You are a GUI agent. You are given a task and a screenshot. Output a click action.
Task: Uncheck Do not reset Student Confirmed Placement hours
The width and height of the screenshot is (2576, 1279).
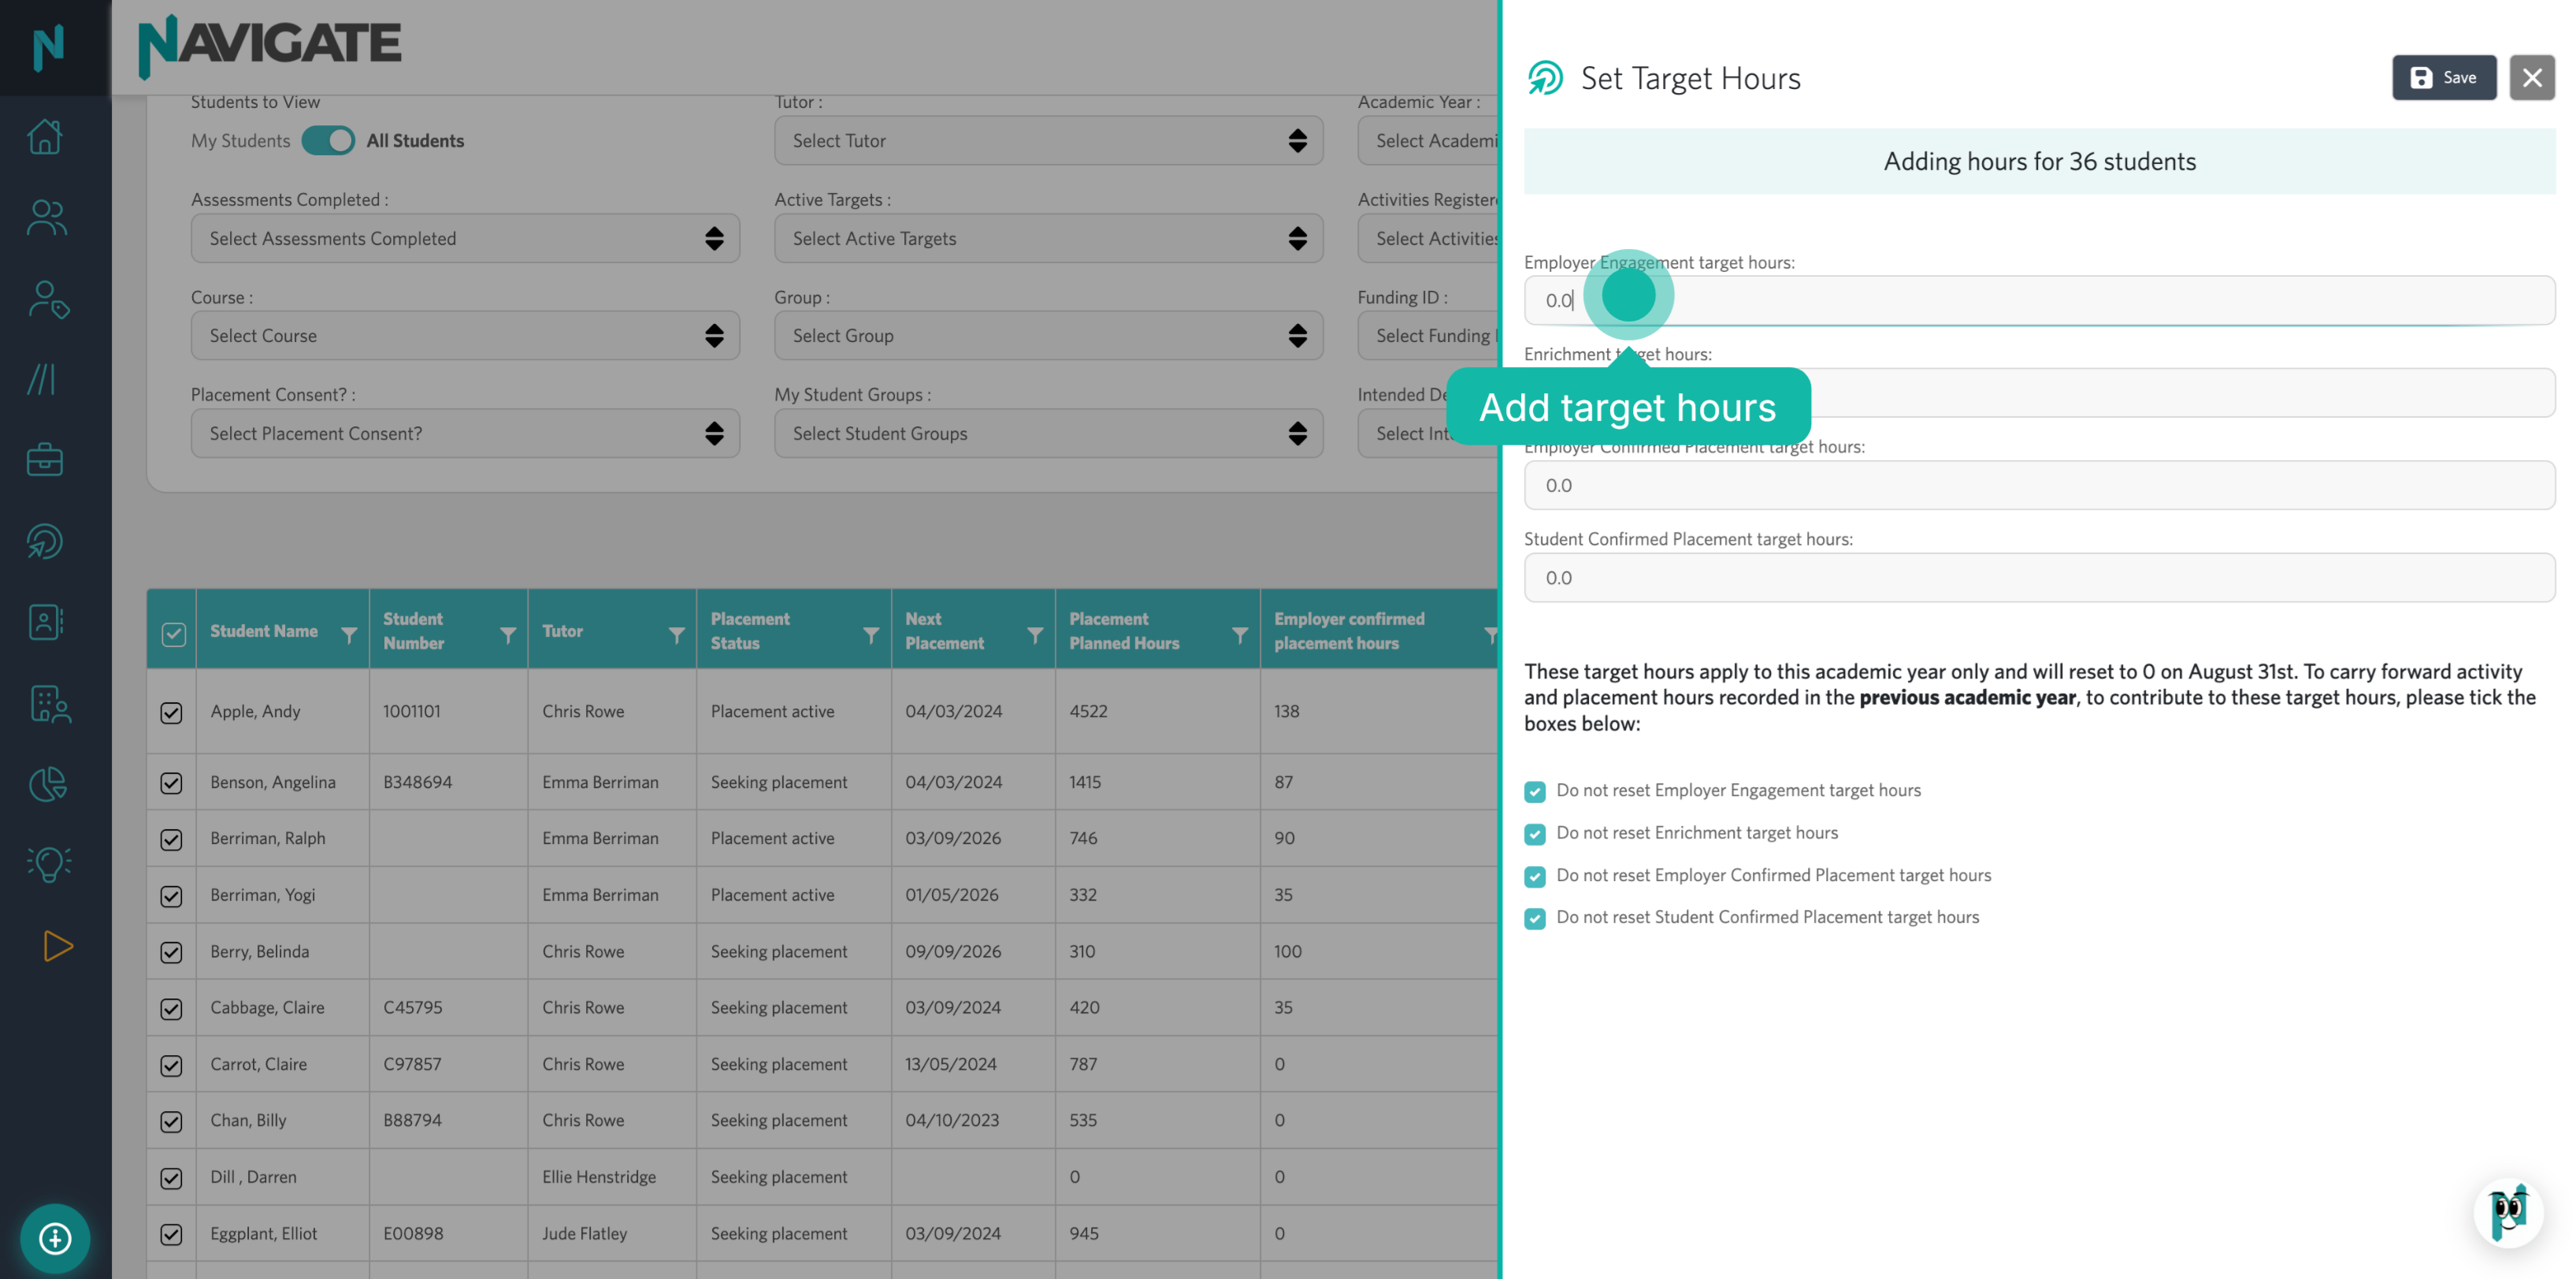tap(1535, 918)
